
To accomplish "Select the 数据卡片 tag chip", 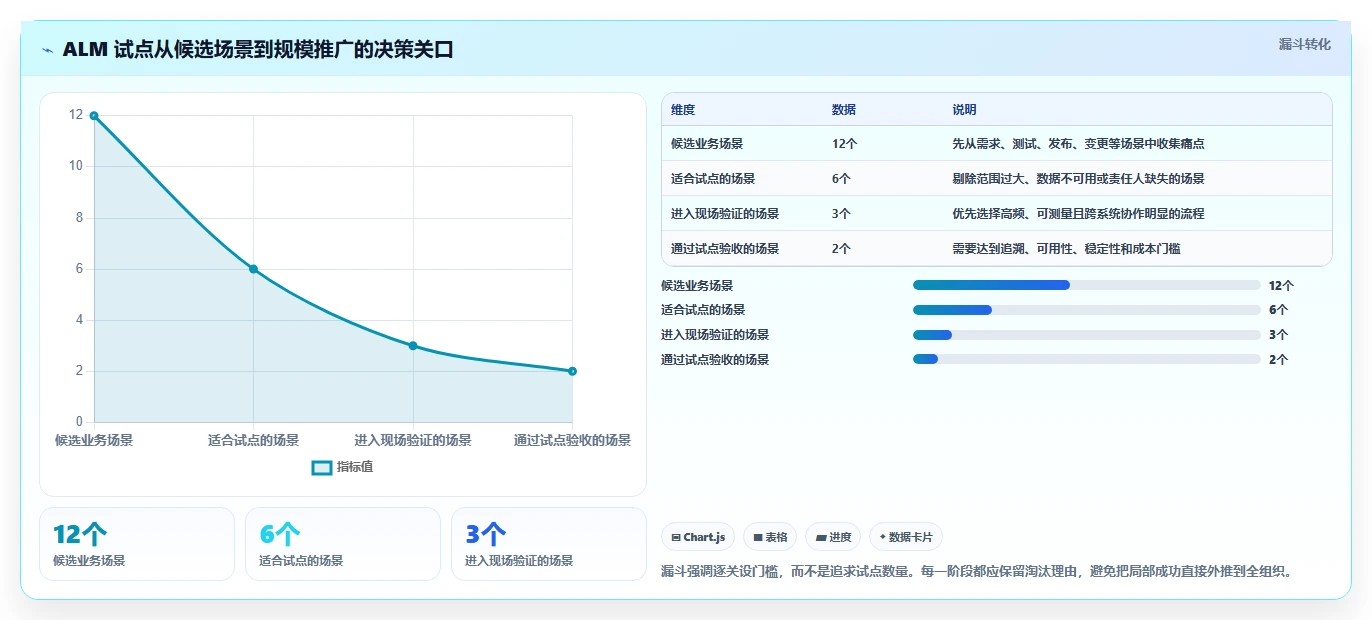I will tap(906, 537).
